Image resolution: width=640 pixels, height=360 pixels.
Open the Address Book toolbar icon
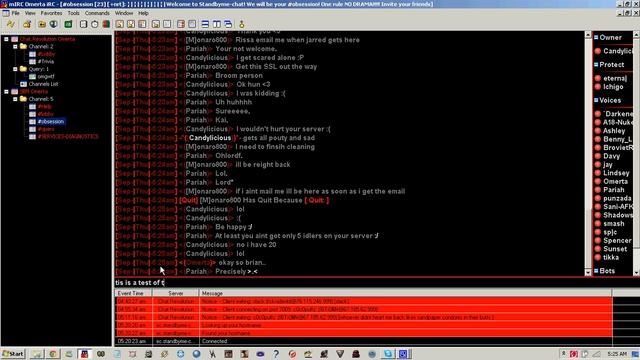coord(83,24)
